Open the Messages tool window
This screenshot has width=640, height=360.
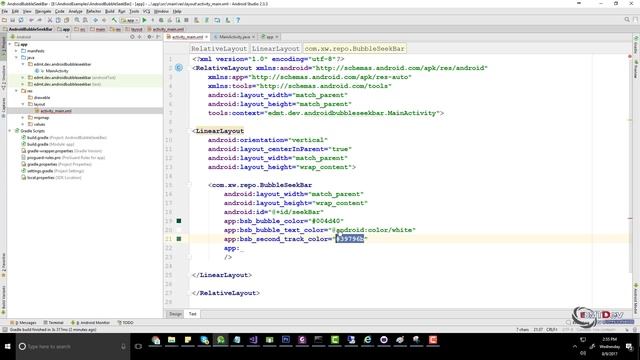(x=23, y=322)
